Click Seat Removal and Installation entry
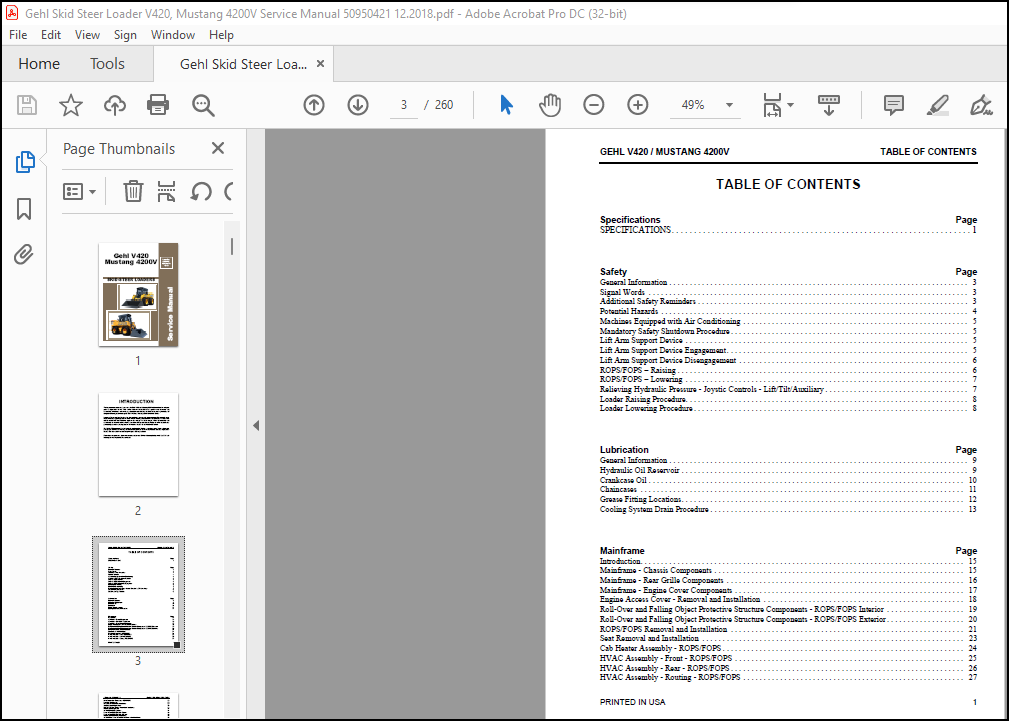Image resolution: width=1009 pixels, height=721 pixels. pos(788,638)
